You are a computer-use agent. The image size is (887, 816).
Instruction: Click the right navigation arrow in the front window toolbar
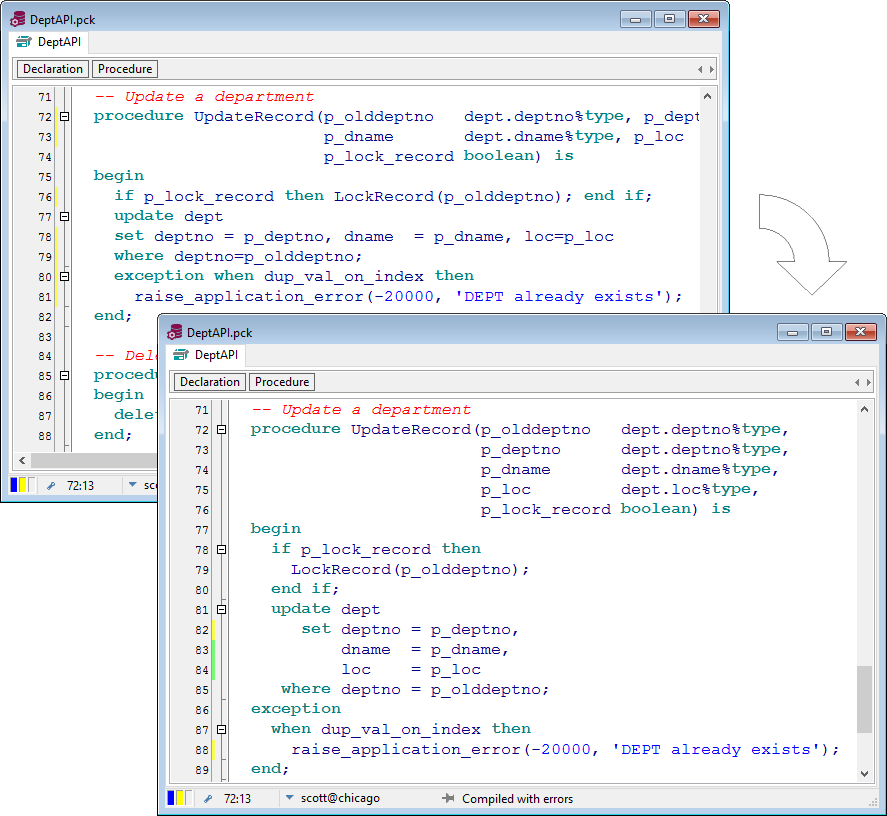pyautogui.click(x=869, y=383)
